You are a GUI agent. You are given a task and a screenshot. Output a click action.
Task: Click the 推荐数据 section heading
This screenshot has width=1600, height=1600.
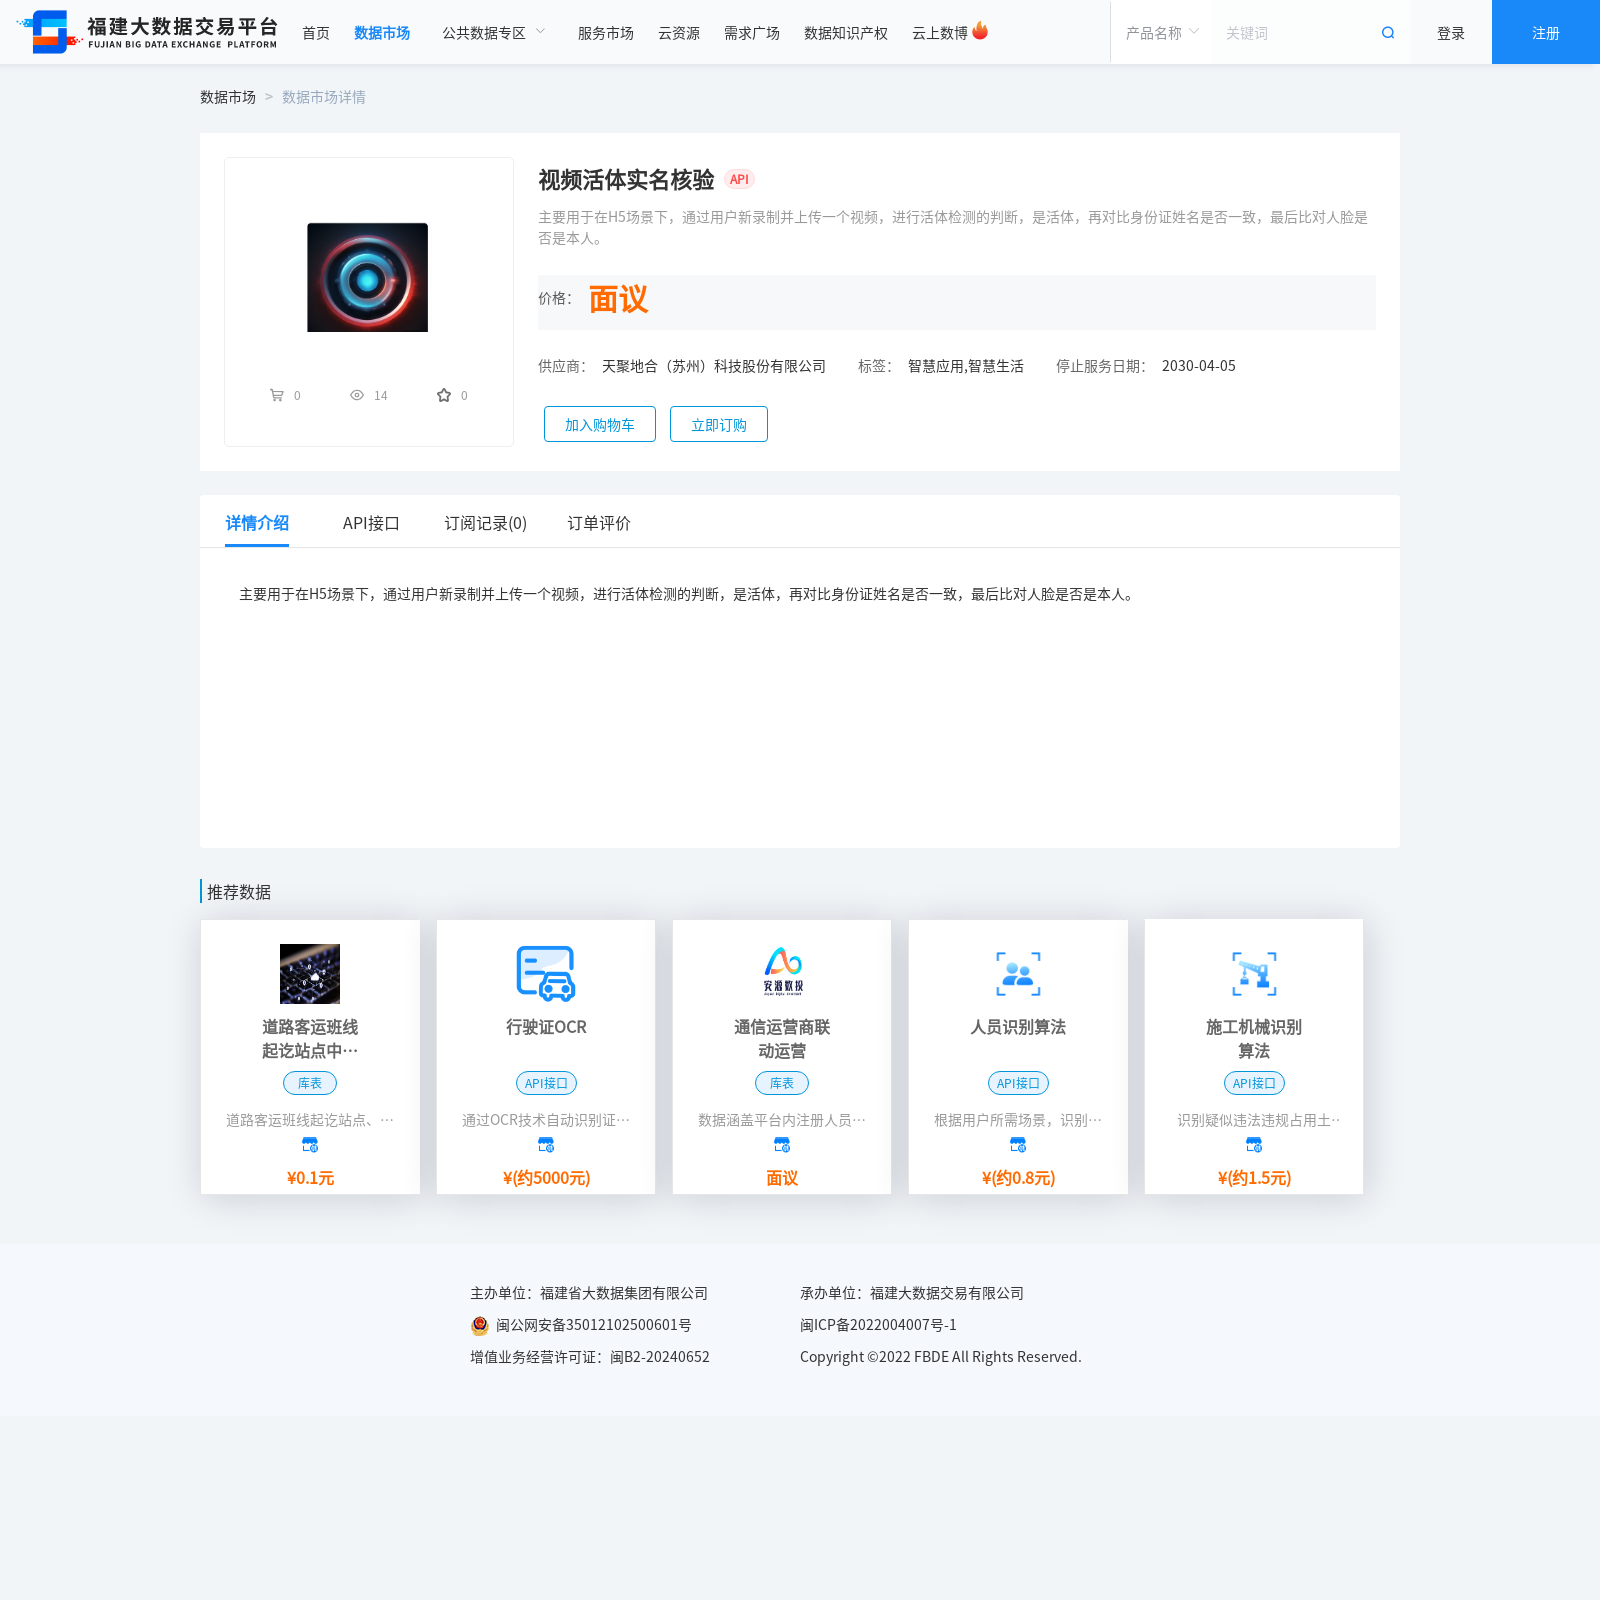point(239,892)
